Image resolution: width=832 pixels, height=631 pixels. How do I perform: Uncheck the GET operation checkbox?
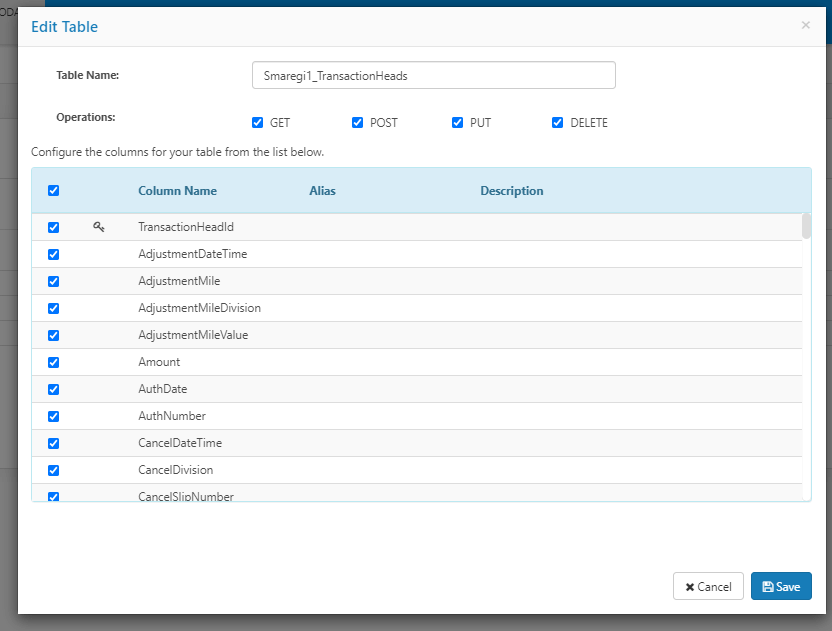click(258, 123)
